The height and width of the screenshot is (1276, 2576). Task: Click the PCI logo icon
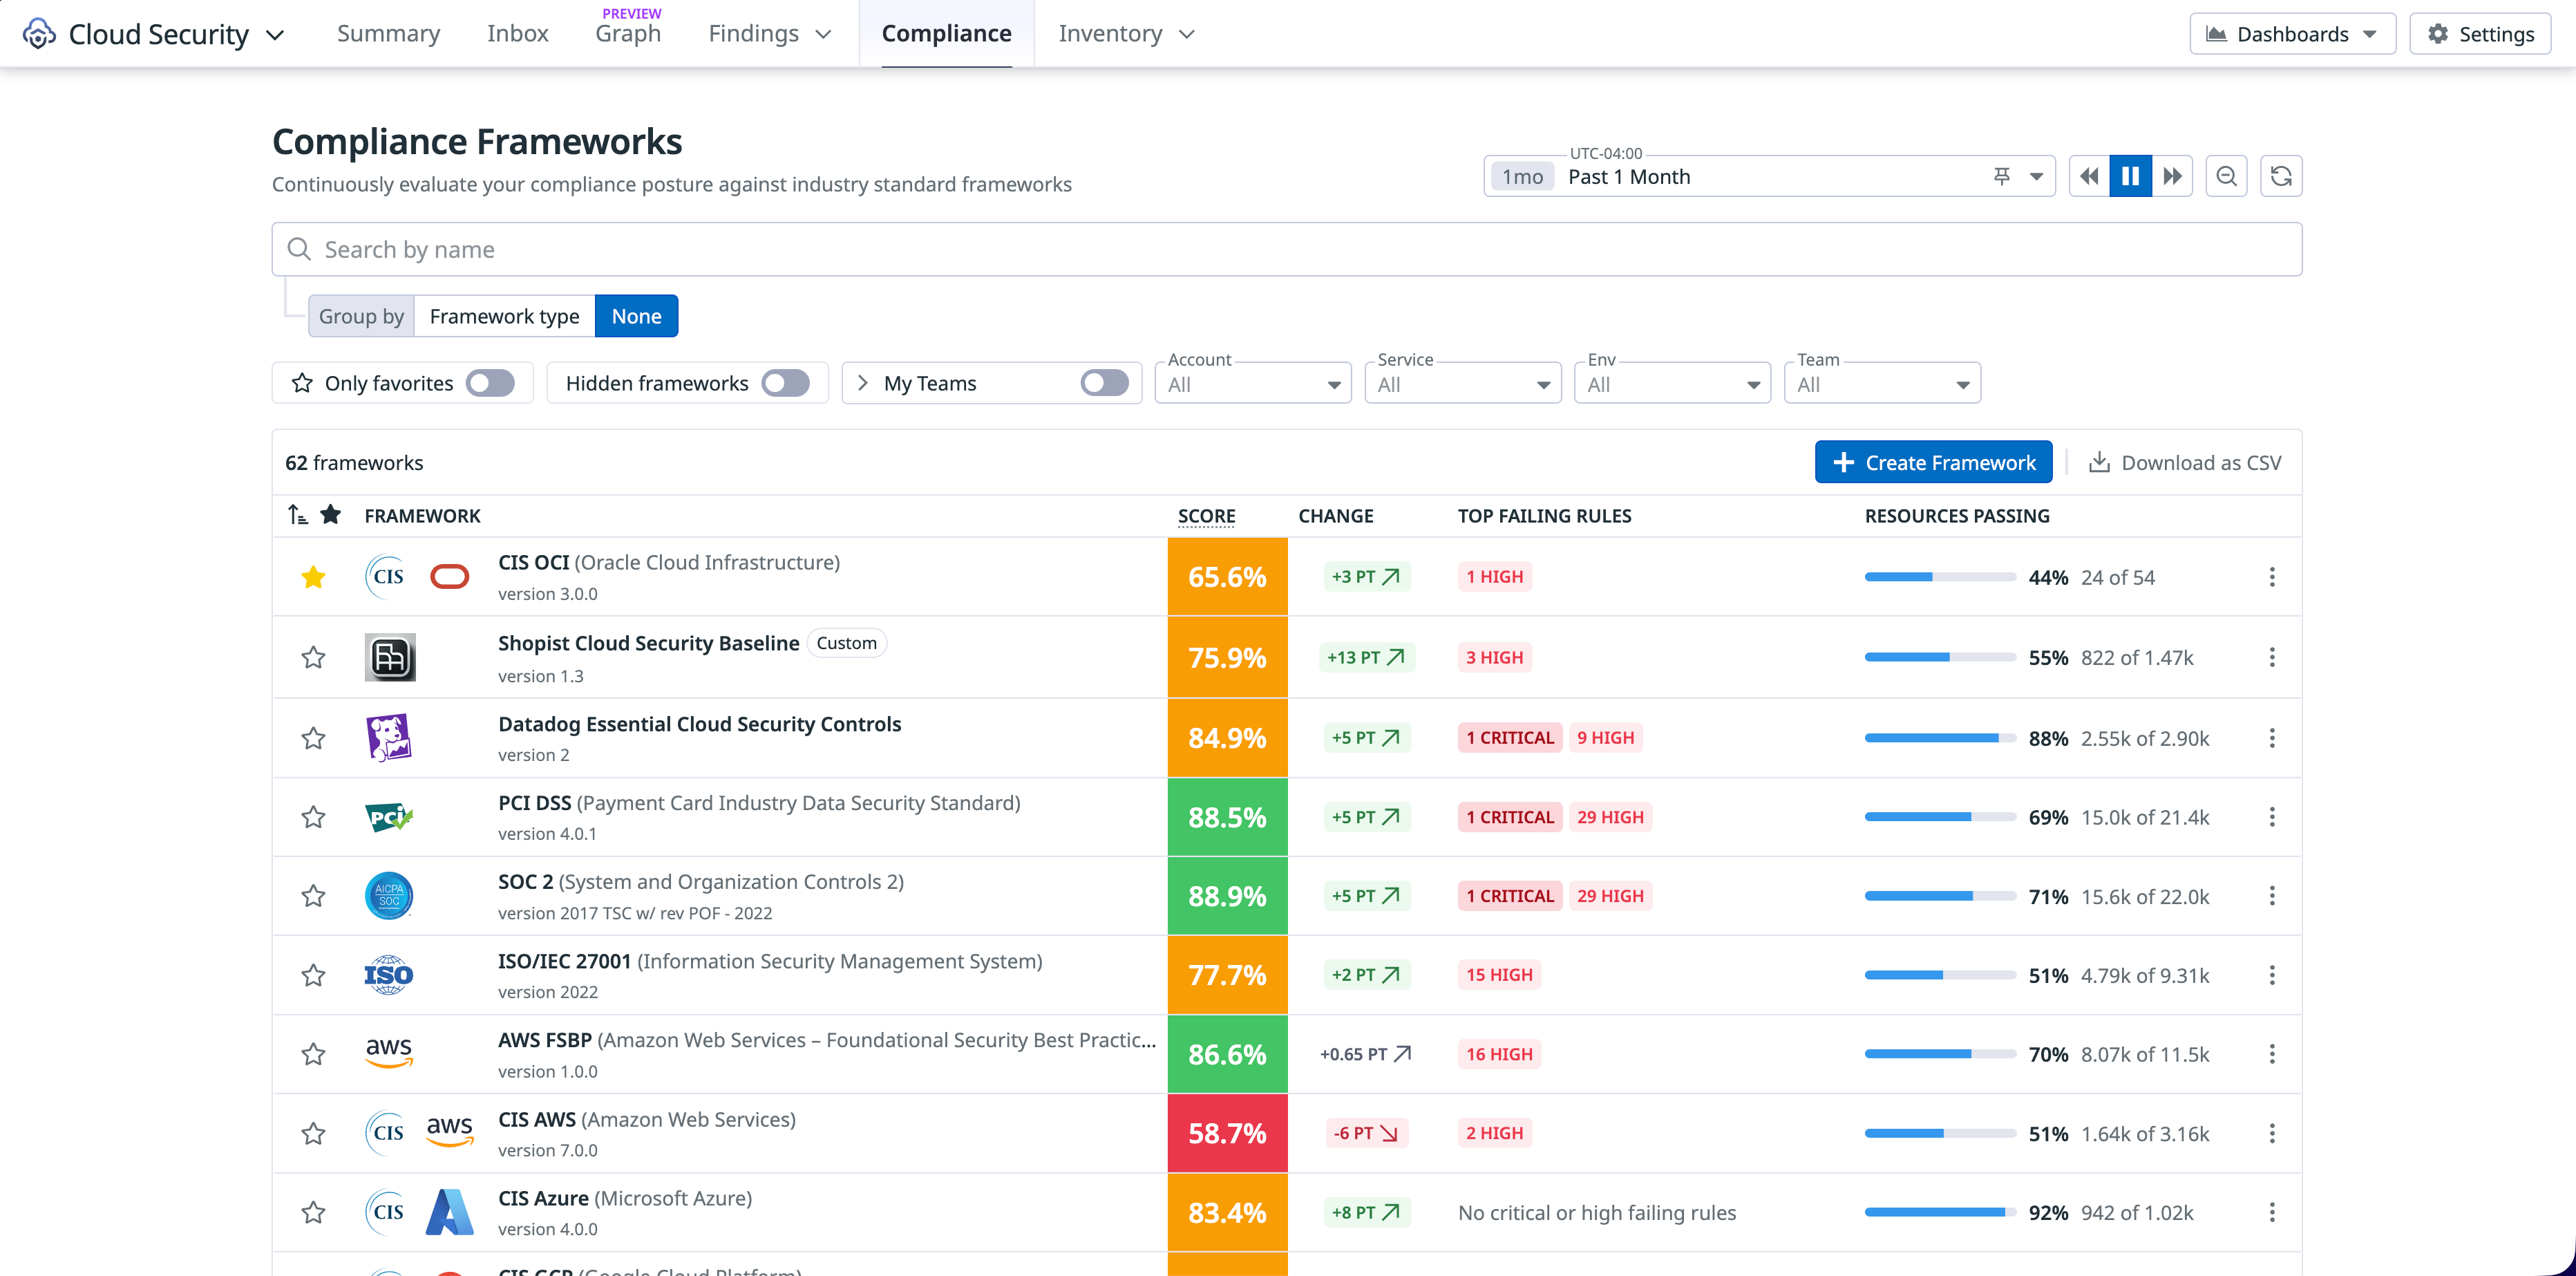click(x=389, y=817)
